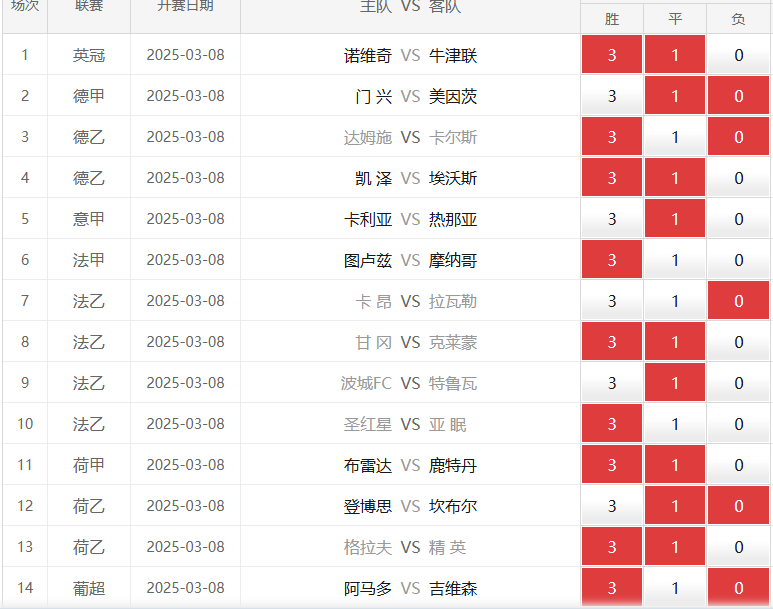Toggle win (3) for 卡利亚 VS 热那亚
Image resolution: width=773 pixels, height=609 pixels.
[612, 218]
